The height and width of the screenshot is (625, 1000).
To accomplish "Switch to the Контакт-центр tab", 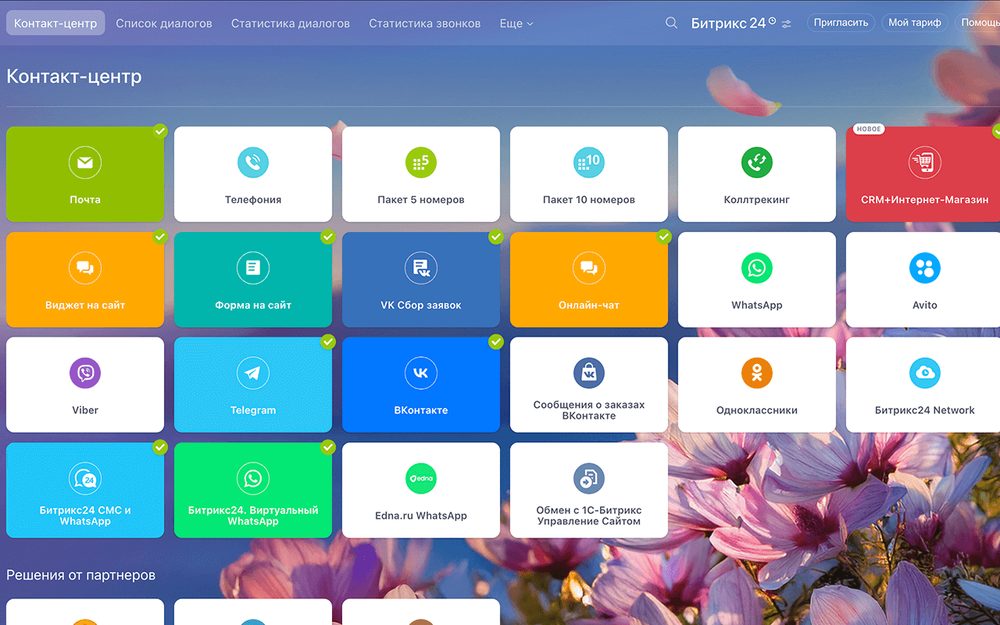I will 55,23.
